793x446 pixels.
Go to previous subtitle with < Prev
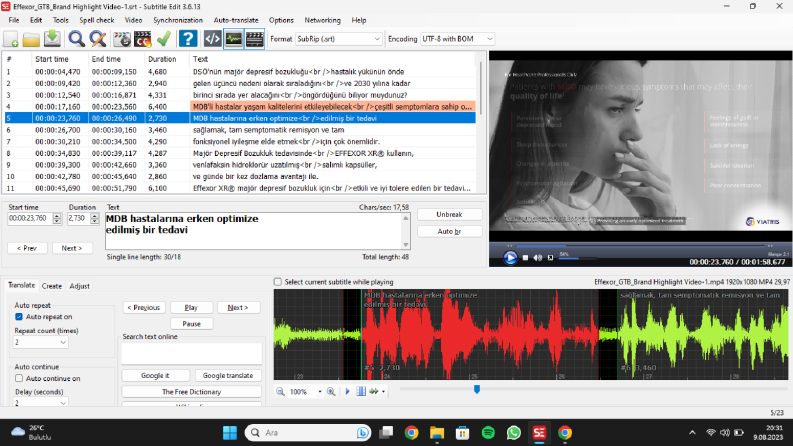[27, 248]
